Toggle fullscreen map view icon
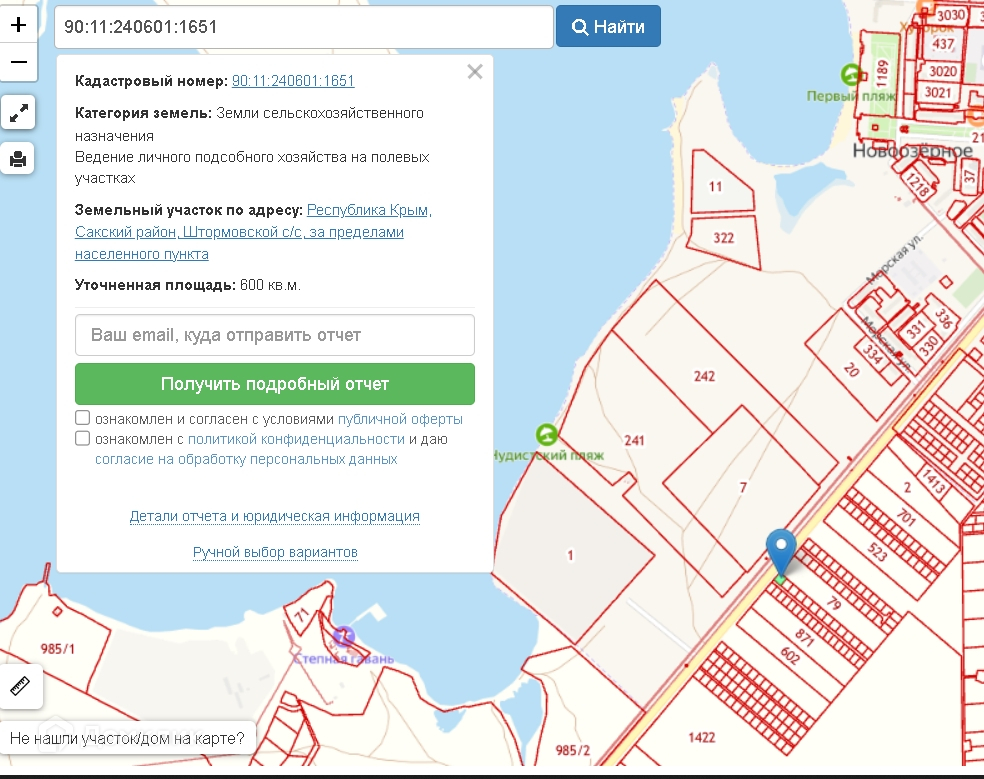 point(18,113)
